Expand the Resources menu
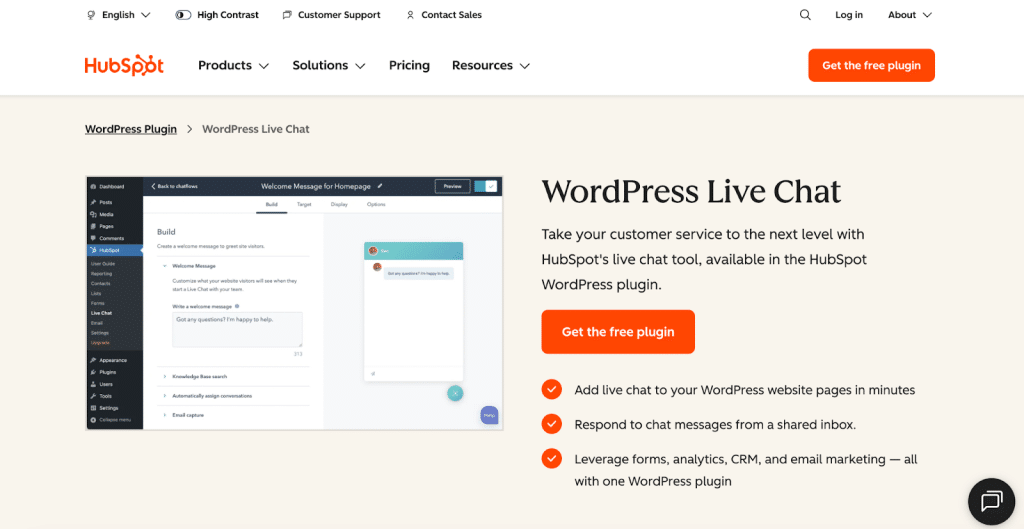Image resolution: width=1024 pixels, height=529 pixels. pyautogui.click(x=491, y=65)
